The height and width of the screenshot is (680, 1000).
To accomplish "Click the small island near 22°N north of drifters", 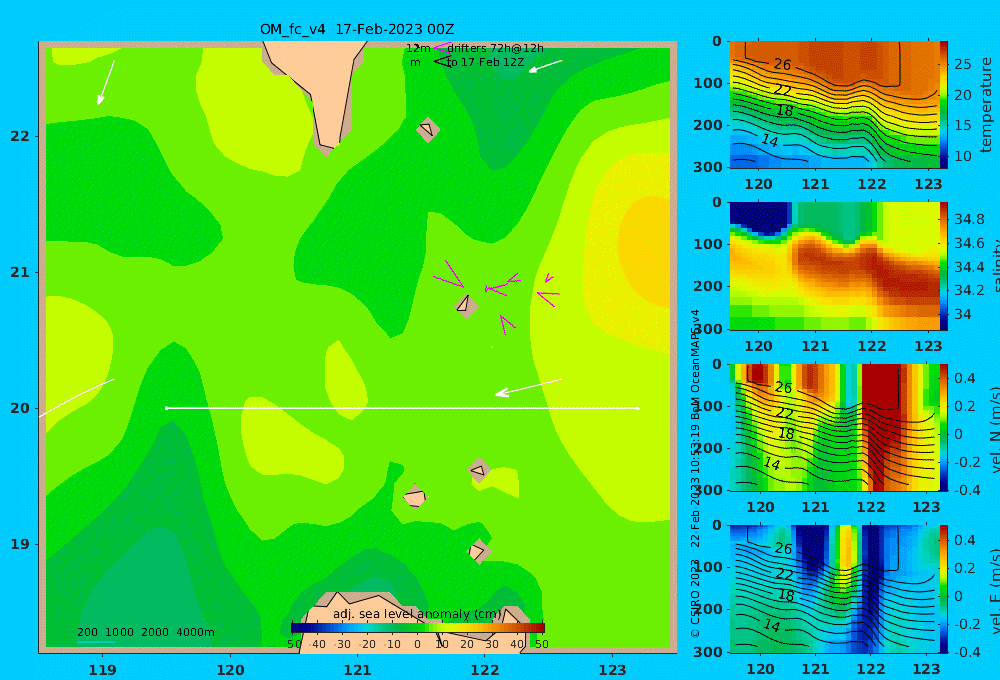I will pos(427,129).
